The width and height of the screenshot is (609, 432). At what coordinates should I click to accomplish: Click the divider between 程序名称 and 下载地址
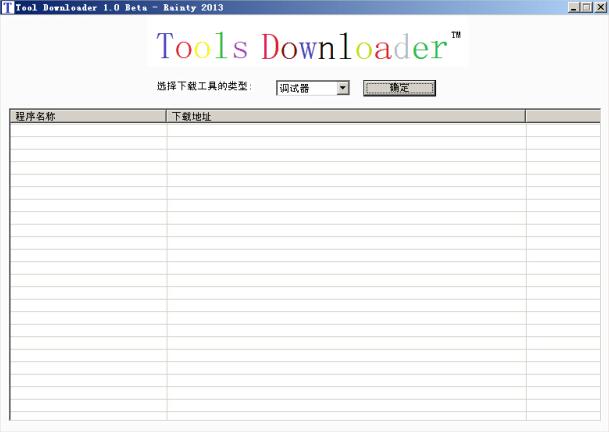click(x=167, y=116)
